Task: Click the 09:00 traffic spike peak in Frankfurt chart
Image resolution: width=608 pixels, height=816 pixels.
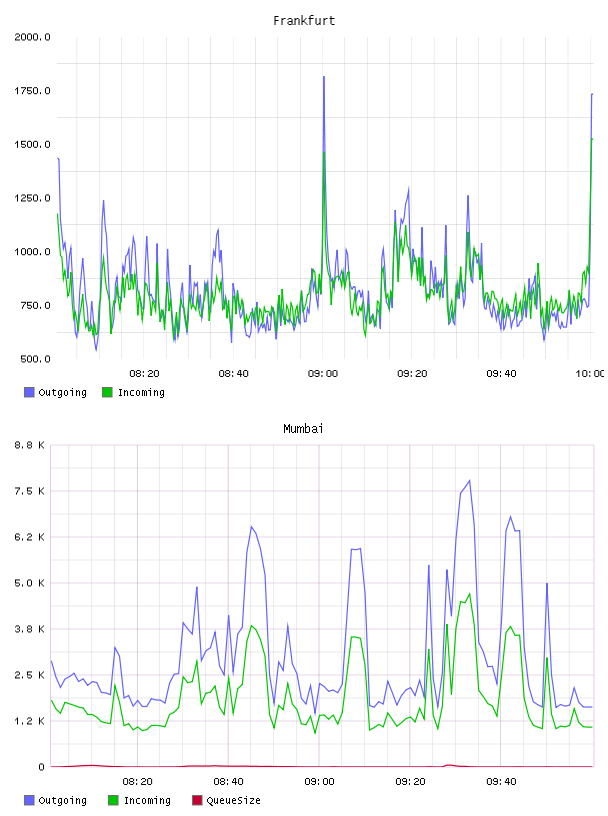Action: click(x=324, y=77)
